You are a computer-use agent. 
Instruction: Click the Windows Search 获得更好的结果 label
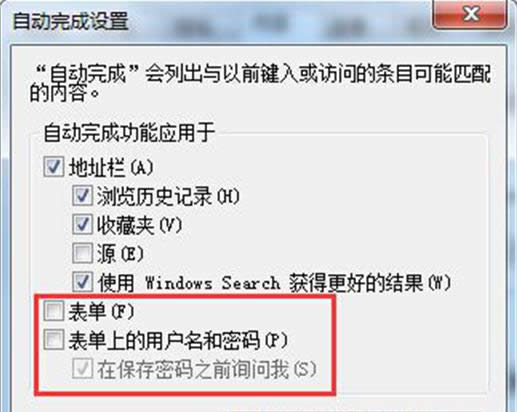click(274, 283)
